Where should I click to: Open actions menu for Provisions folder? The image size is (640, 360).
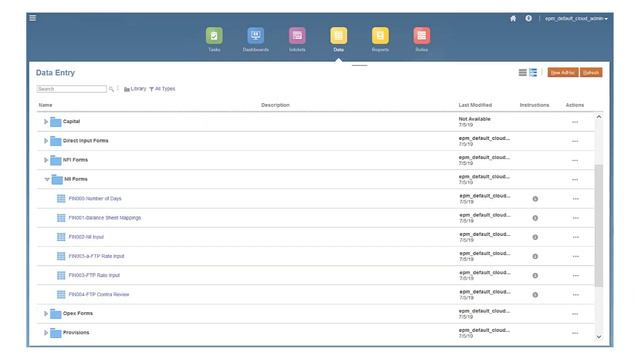tap(575, 333)
